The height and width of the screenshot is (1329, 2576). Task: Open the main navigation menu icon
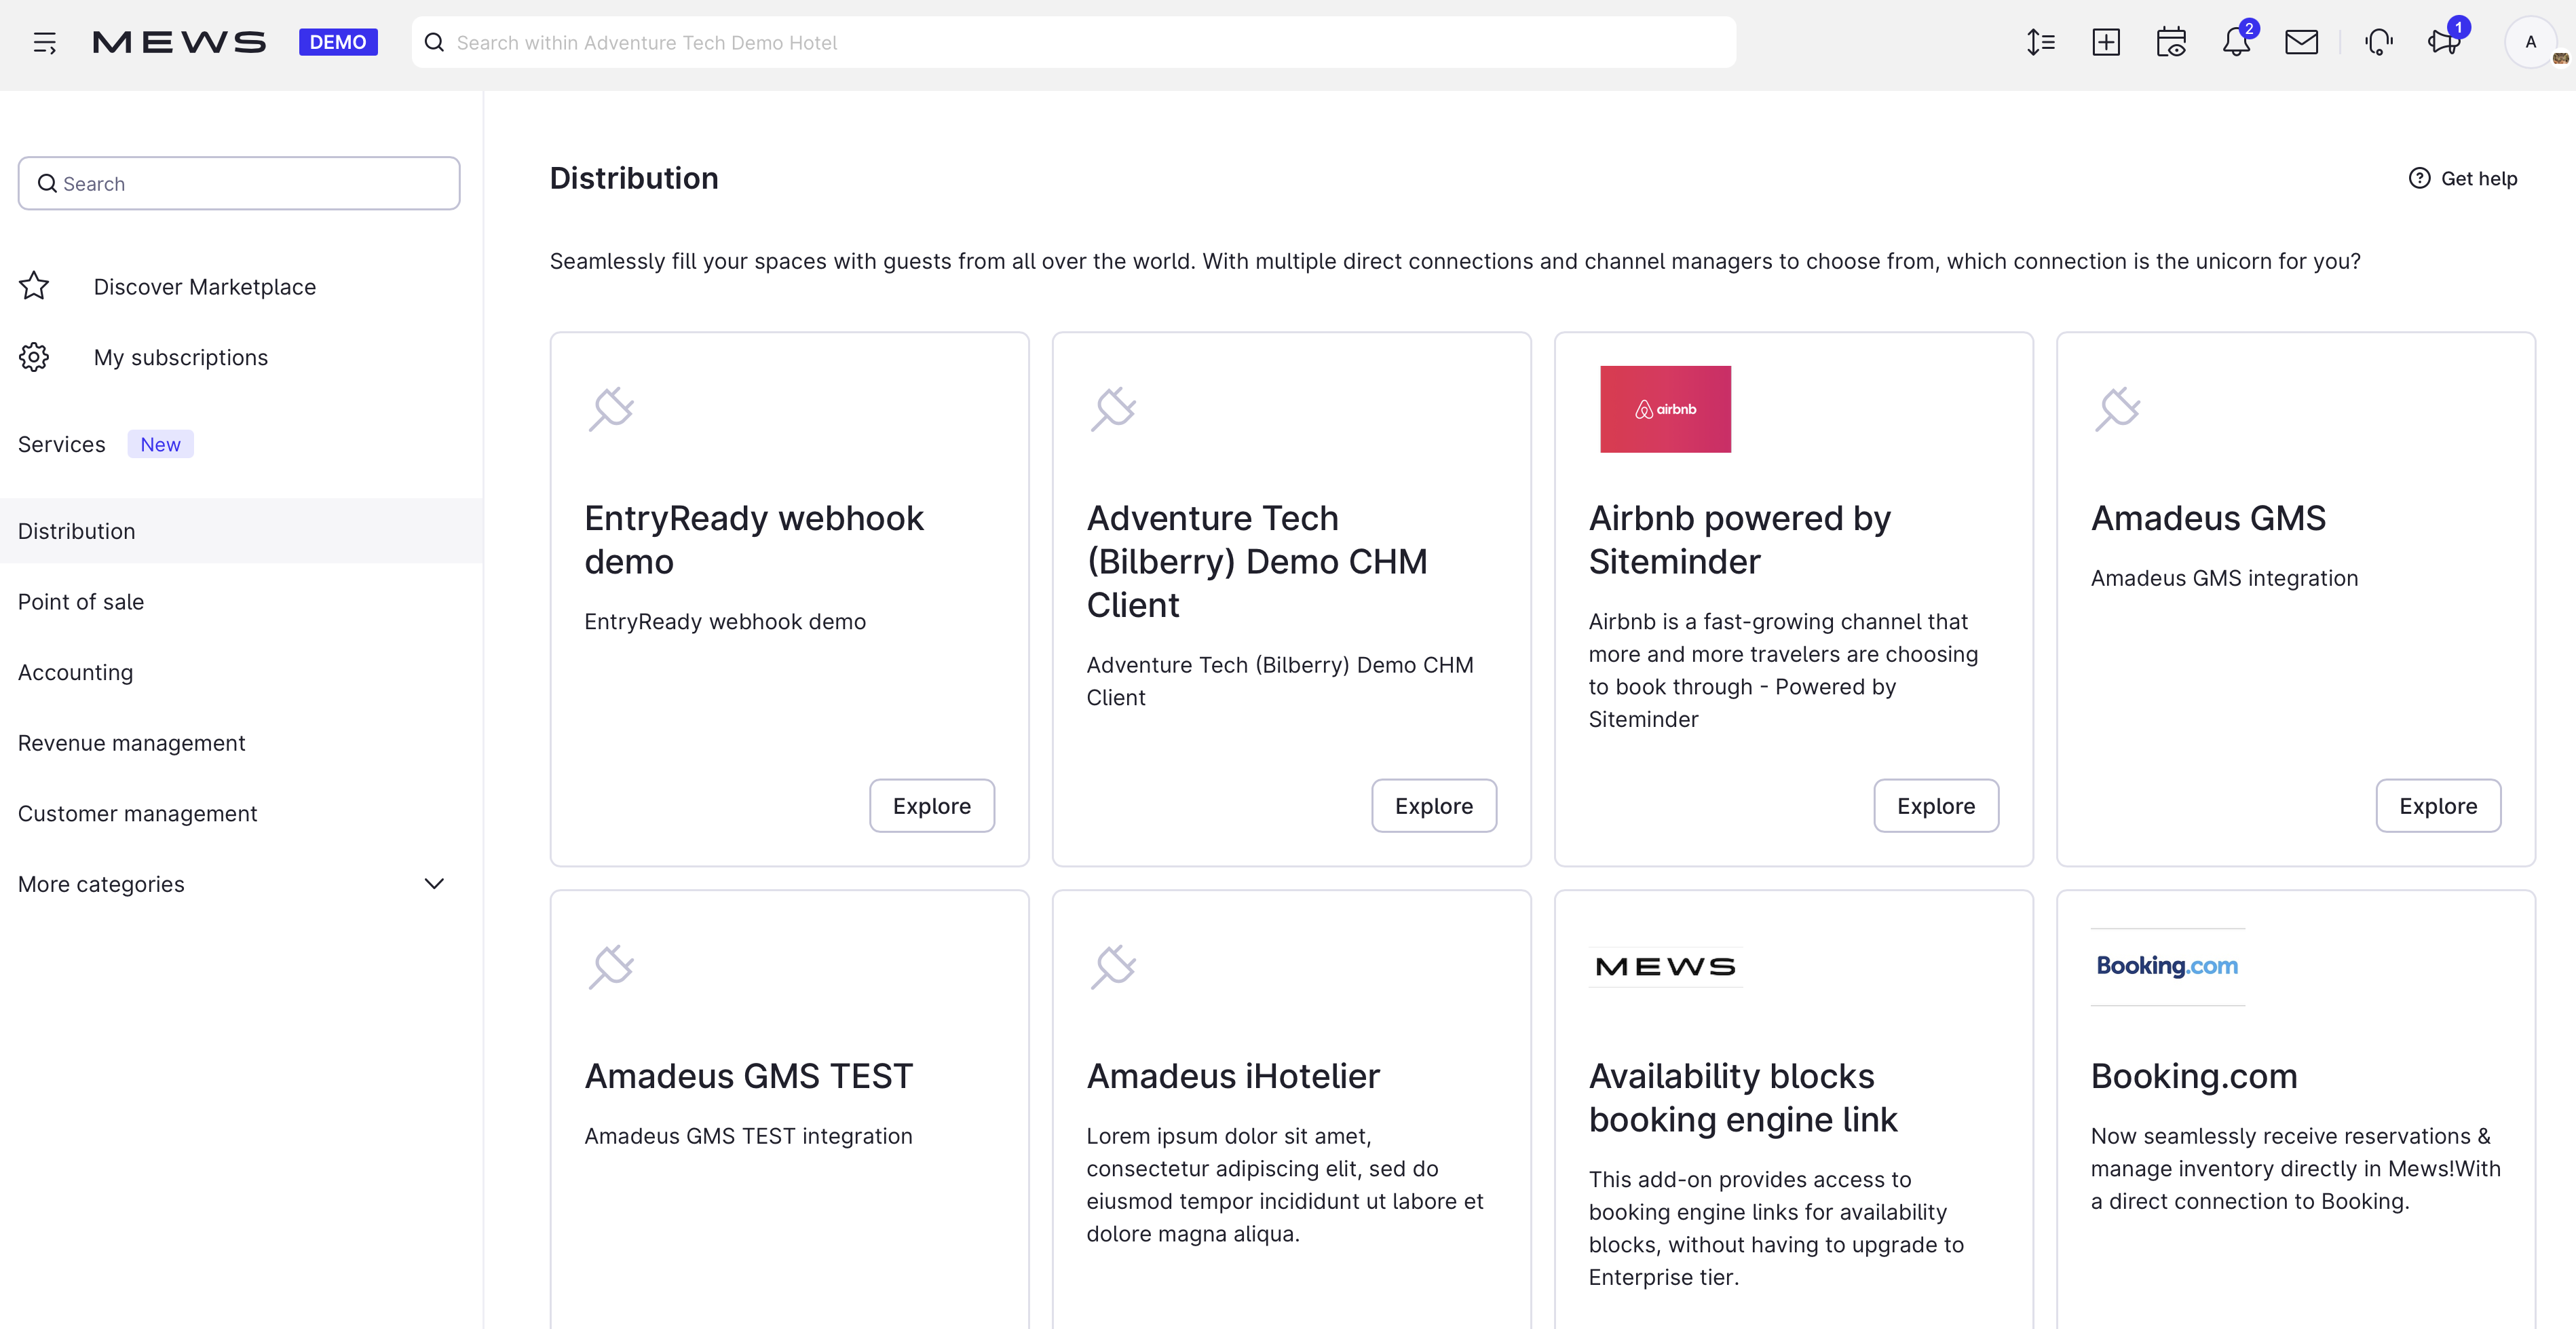(44, 42)
